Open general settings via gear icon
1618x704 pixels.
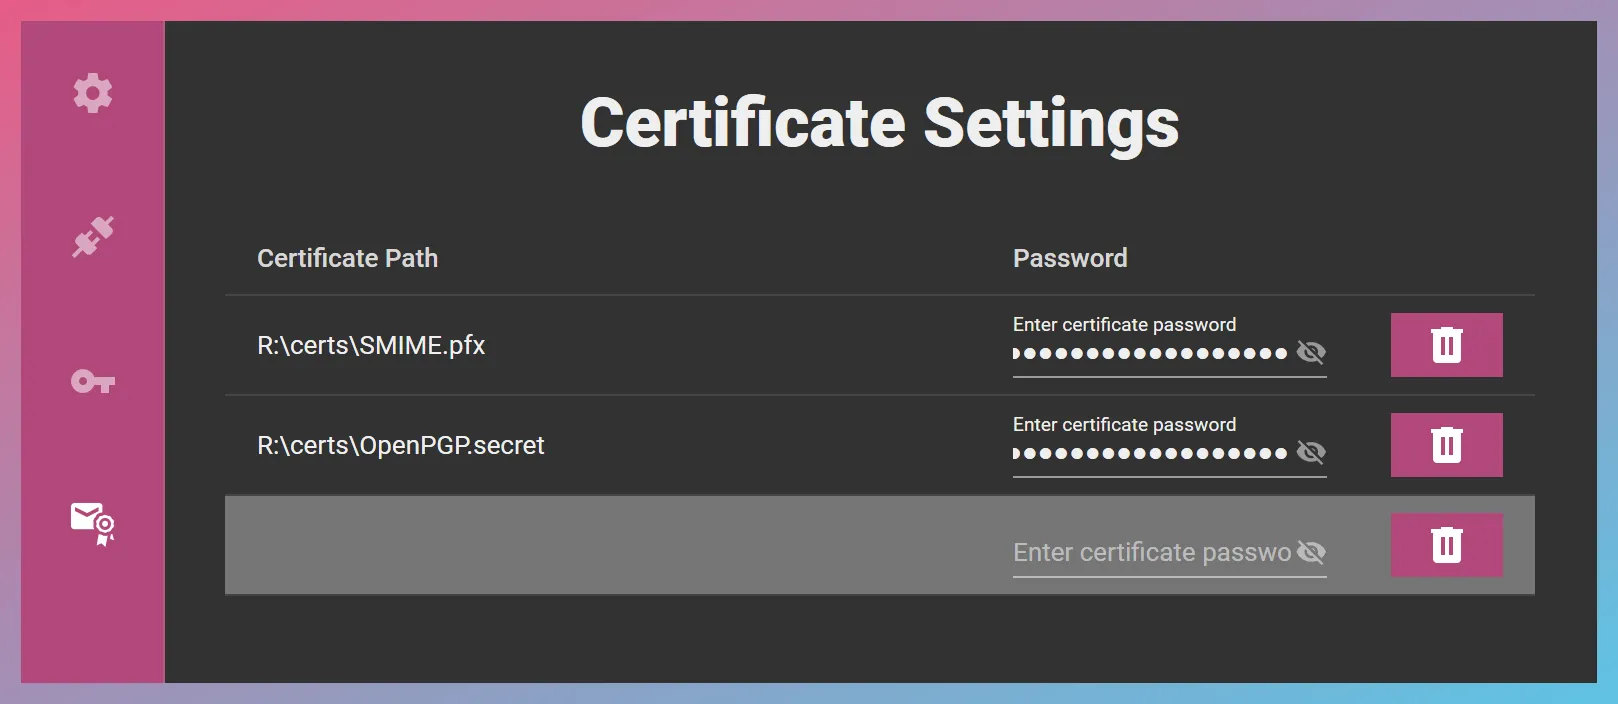point(92,93)
